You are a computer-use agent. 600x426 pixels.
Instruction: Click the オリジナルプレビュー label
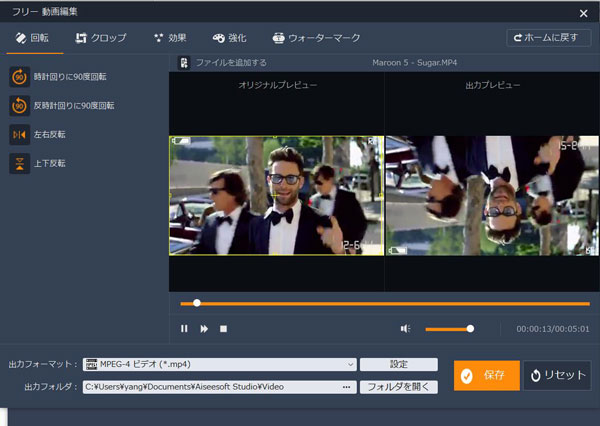point(278,85)
